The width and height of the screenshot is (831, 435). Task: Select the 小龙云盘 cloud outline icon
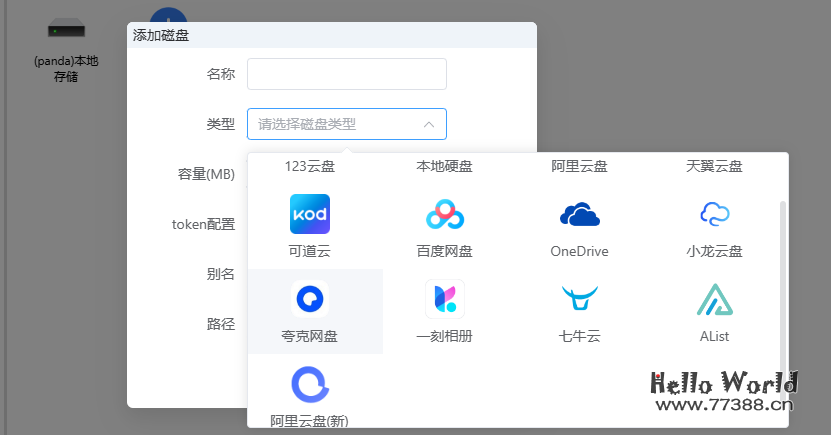pos(714,214)
